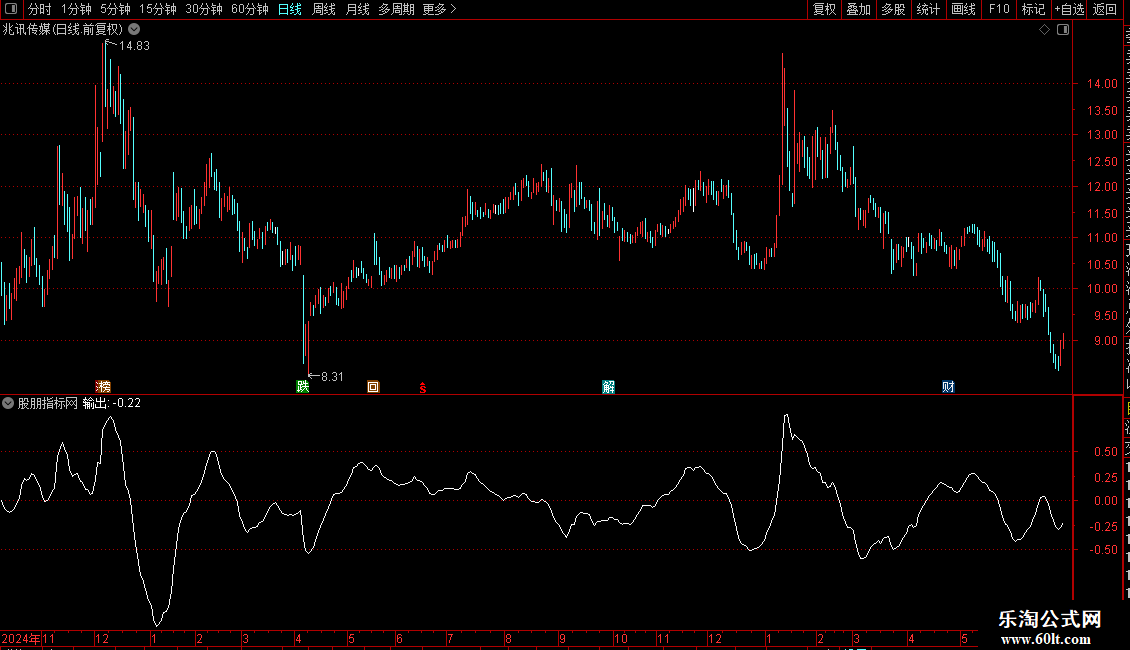
Task: Open F10 company info
Action: point(999,9)
